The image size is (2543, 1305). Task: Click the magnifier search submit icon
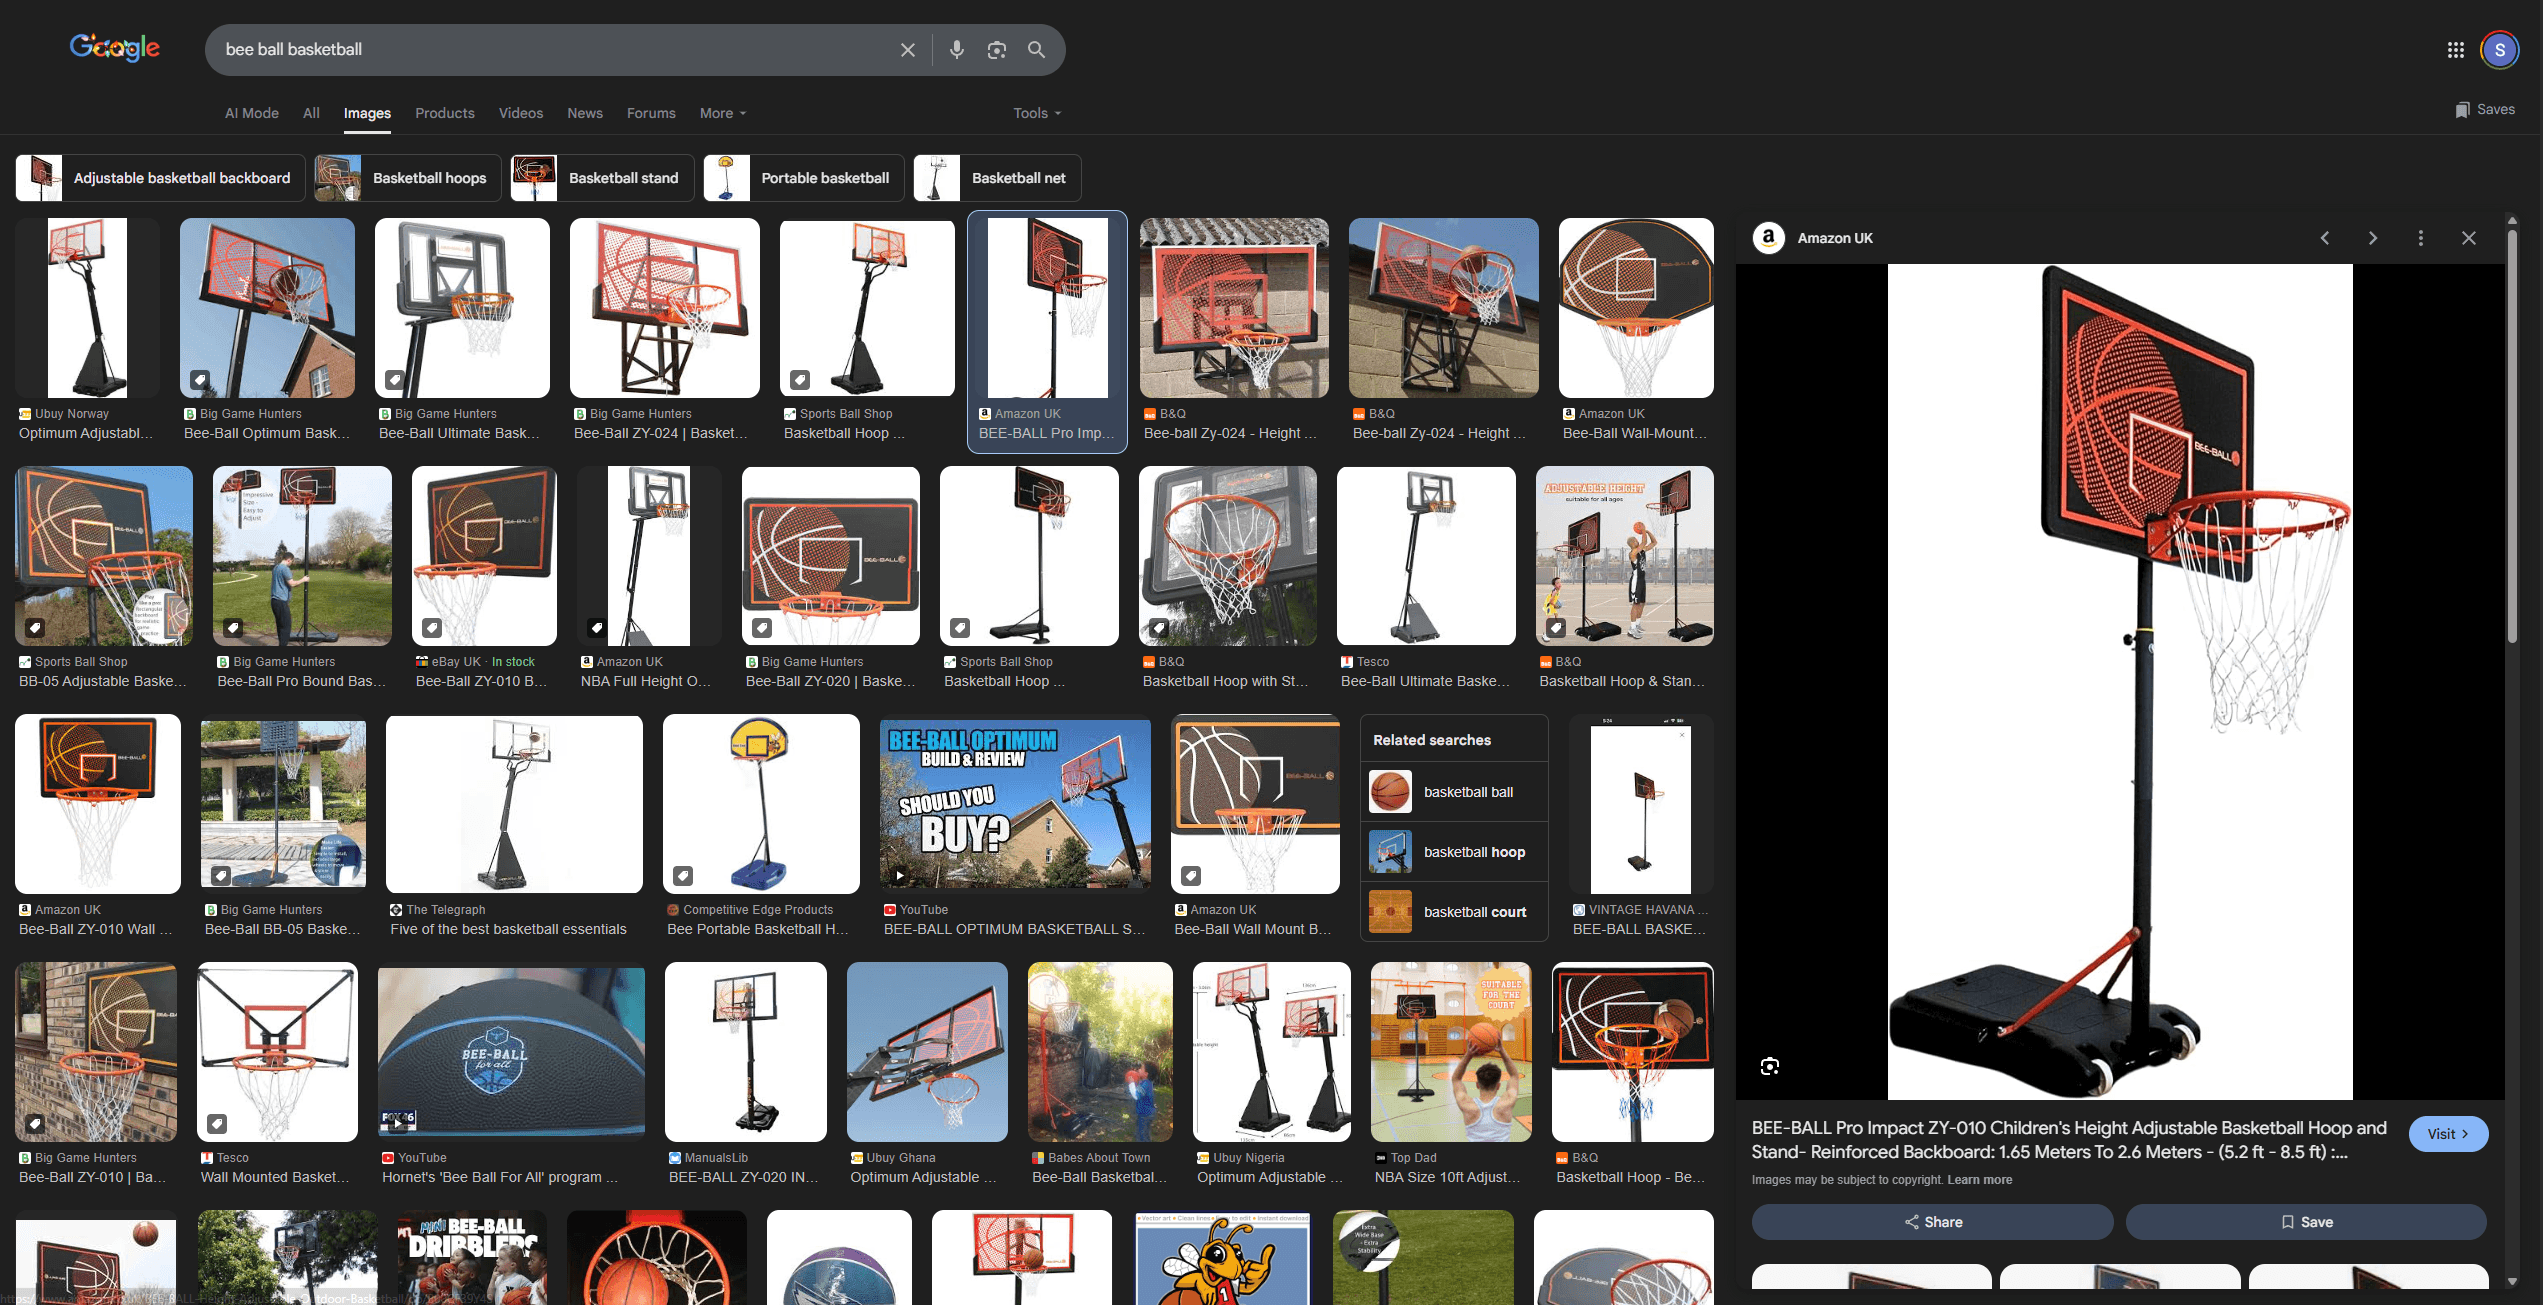click(x=1036, y=50)
